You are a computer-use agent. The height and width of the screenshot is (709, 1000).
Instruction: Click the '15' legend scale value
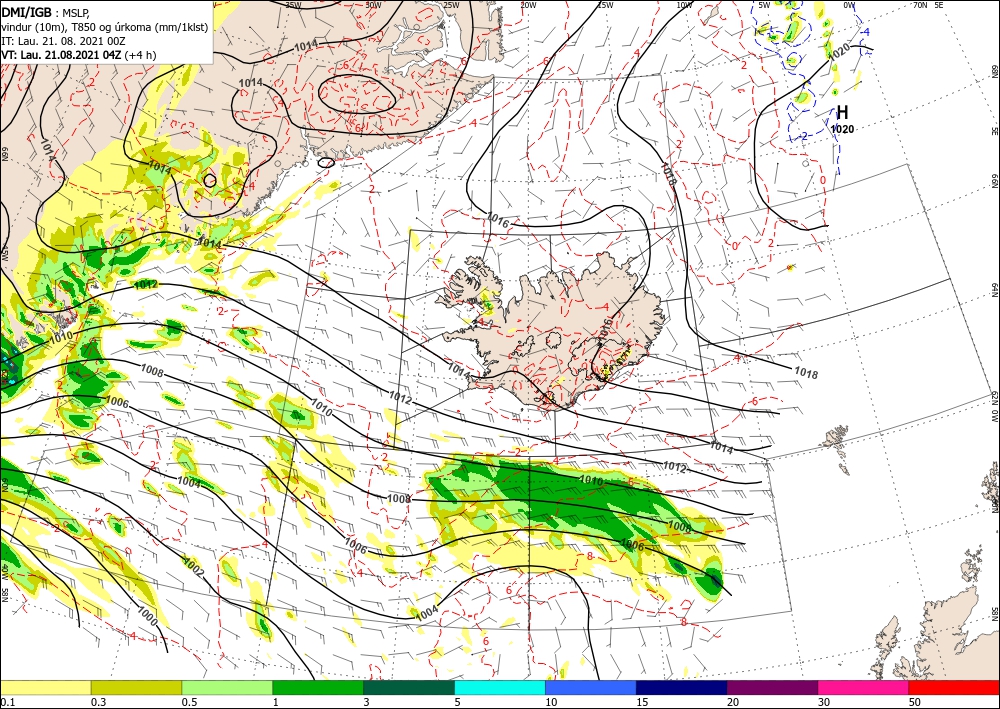point(642,702)
